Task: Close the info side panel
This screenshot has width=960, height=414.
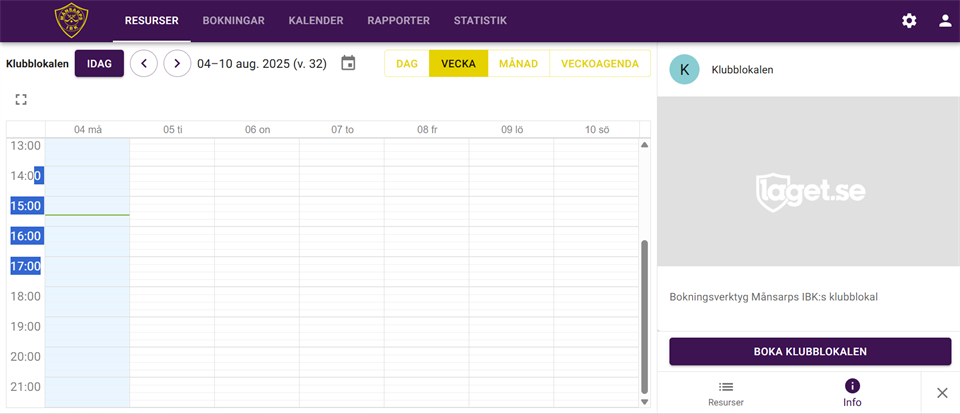Action: tap(941, 393)
